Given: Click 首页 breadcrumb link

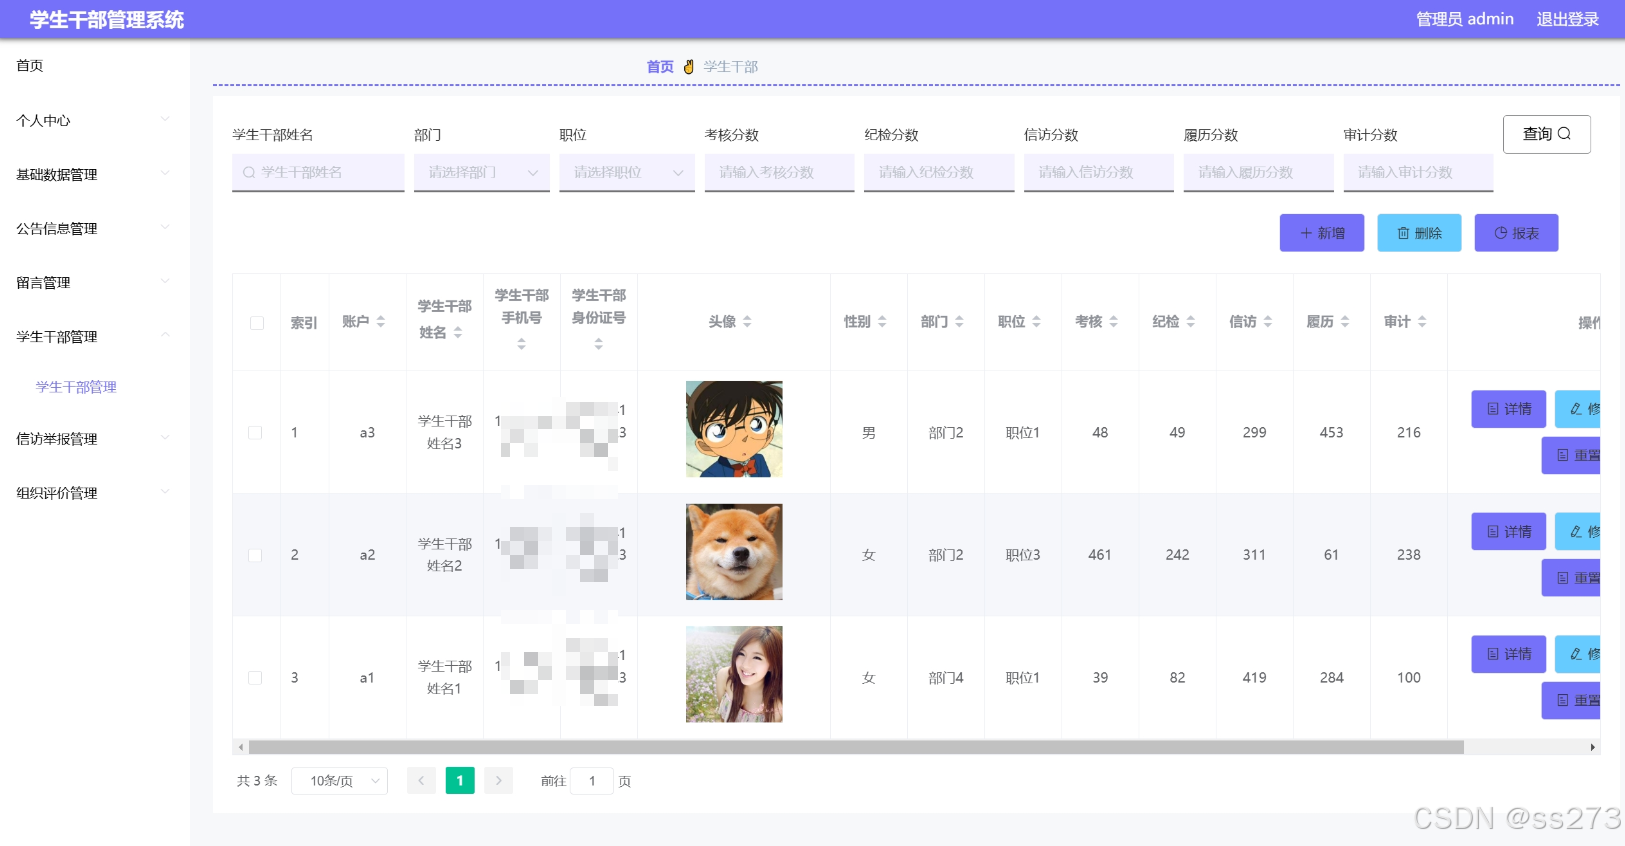Looking at the screenshot, I should 660,67.
